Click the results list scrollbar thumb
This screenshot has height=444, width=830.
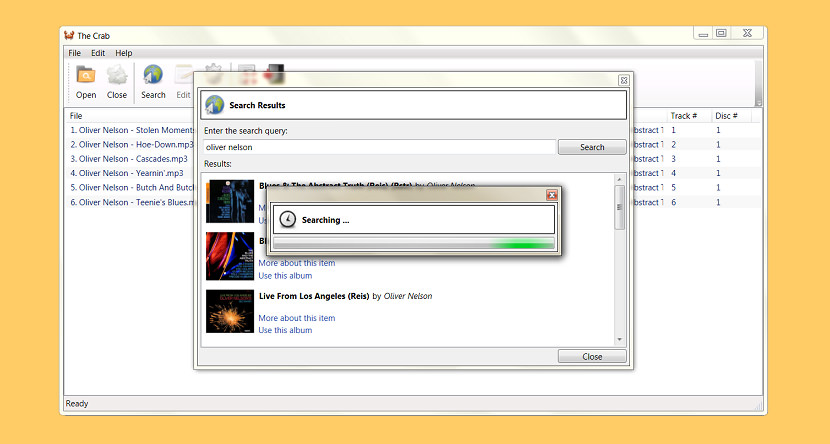[619, 207]
